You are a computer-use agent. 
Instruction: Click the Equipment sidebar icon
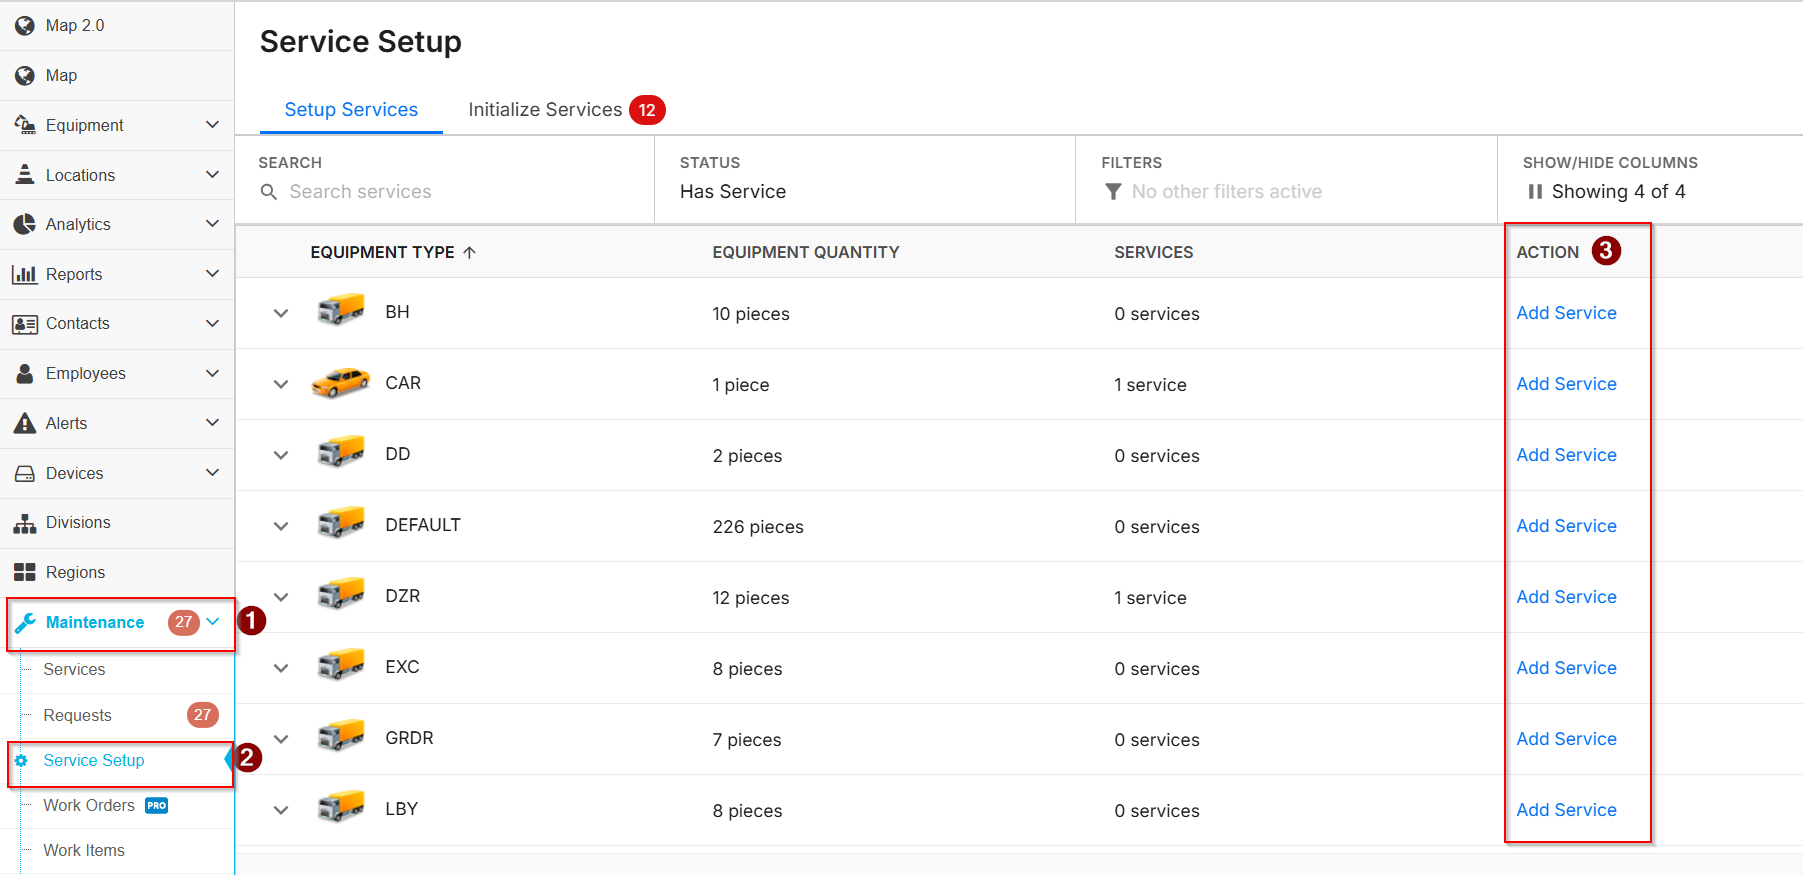[25, 125]
